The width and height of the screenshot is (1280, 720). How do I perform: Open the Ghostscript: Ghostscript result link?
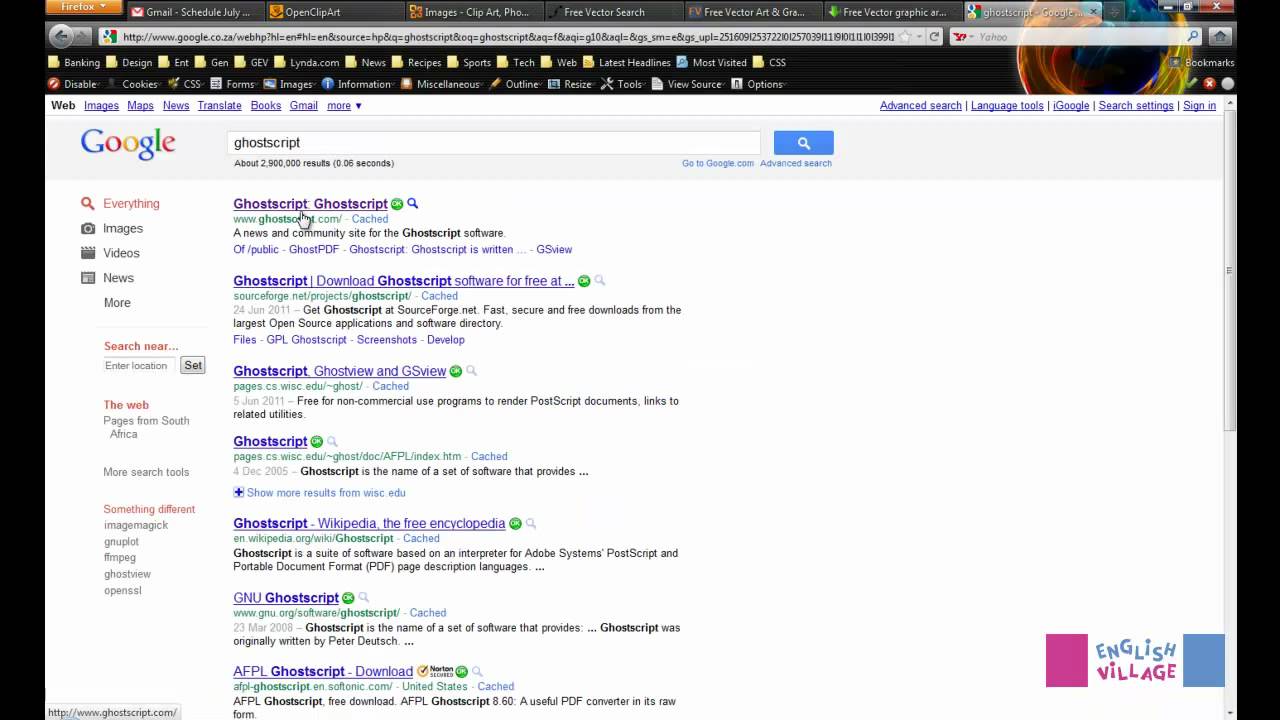[x=310, y=203]
